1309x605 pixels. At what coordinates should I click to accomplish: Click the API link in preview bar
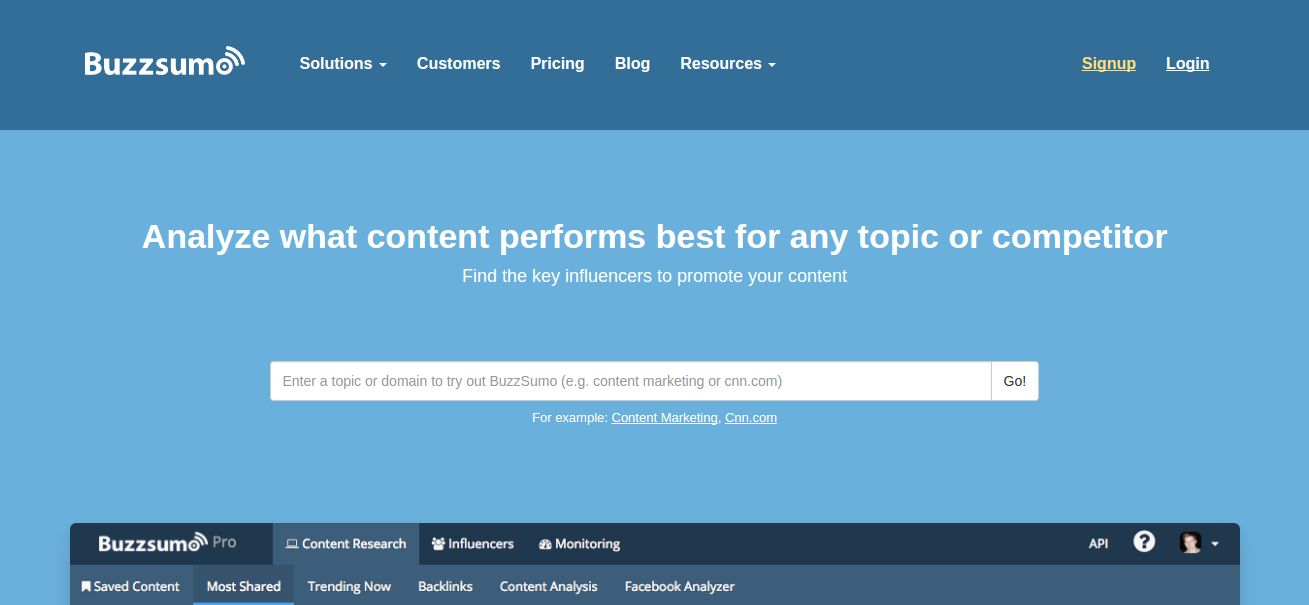pyautogui.click(x=1098, y=544)
